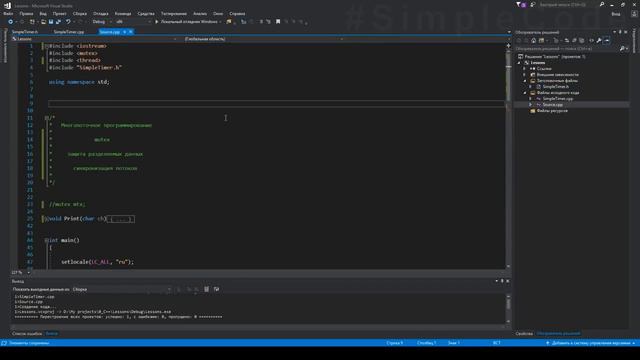Image resolution: width=640 pixels, height=360 pixels.
Task: Click the bookmark toolbar icon
Action: (278, 22)
